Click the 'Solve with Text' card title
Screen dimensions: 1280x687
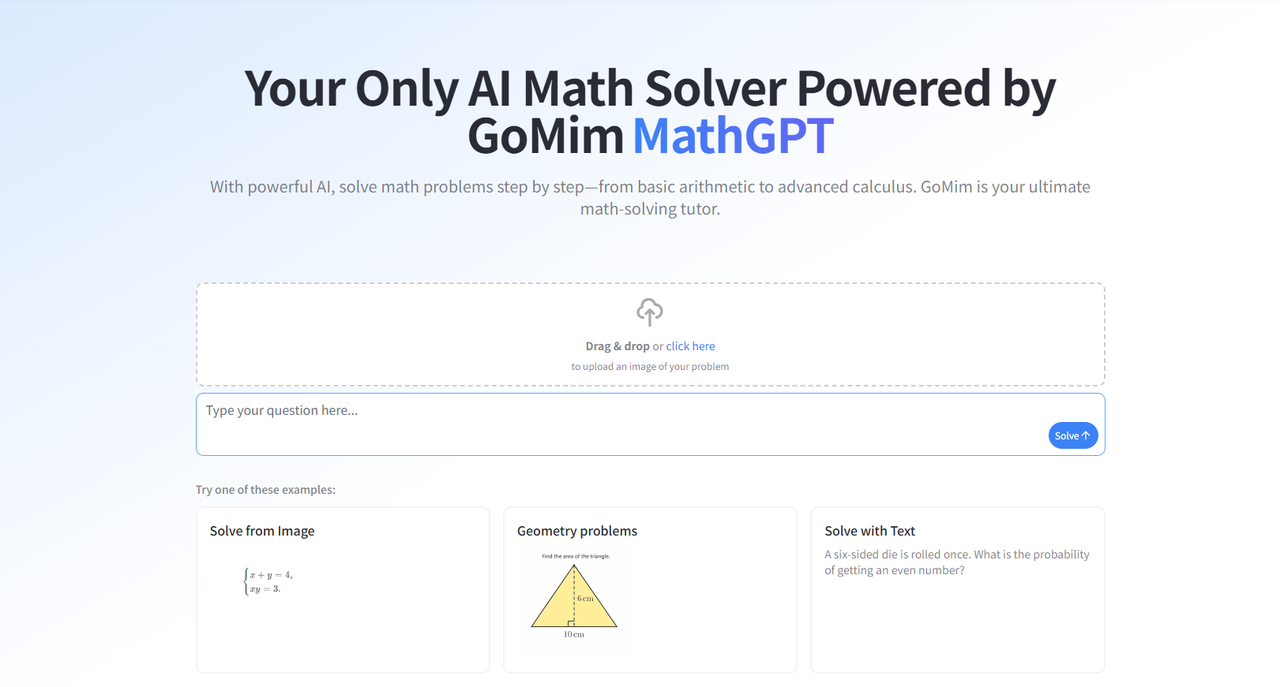(x=870, y=531)
